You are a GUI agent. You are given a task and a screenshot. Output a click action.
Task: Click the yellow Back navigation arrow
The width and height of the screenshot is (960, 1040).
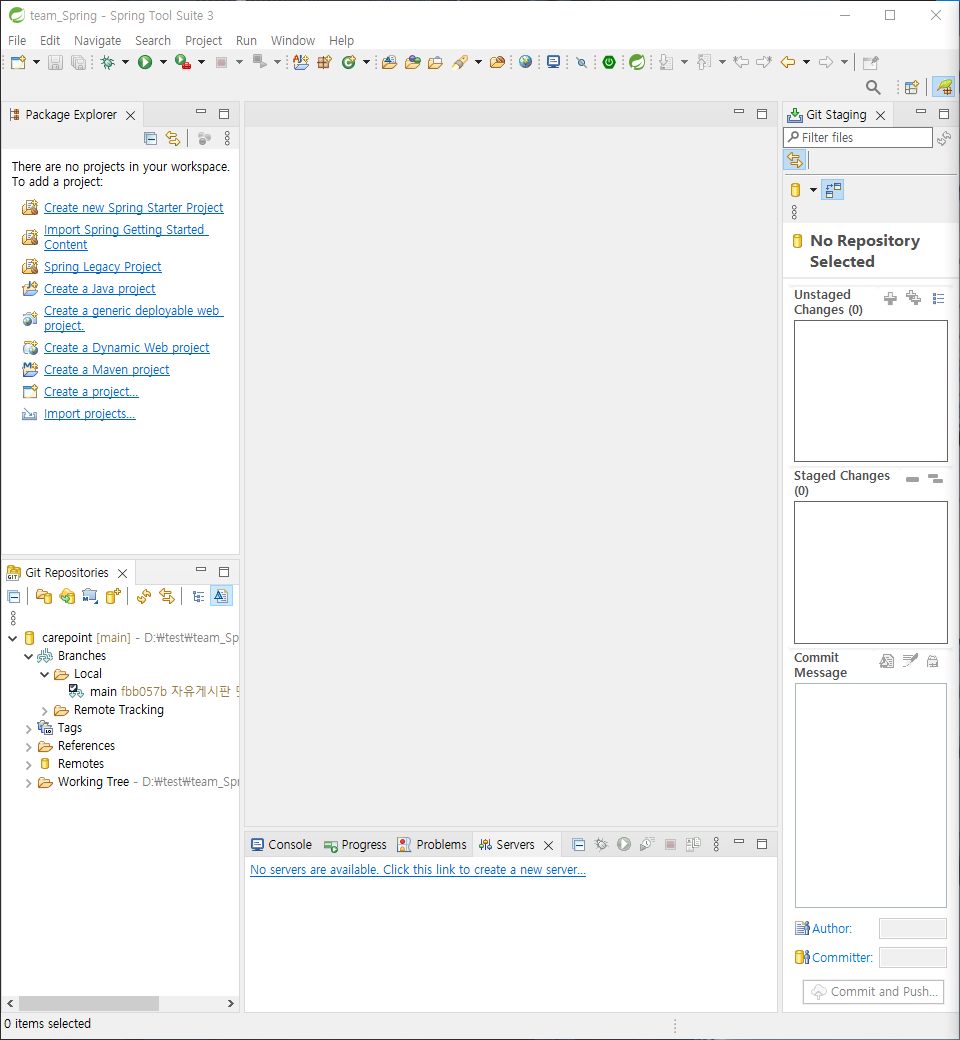(788, 62)
